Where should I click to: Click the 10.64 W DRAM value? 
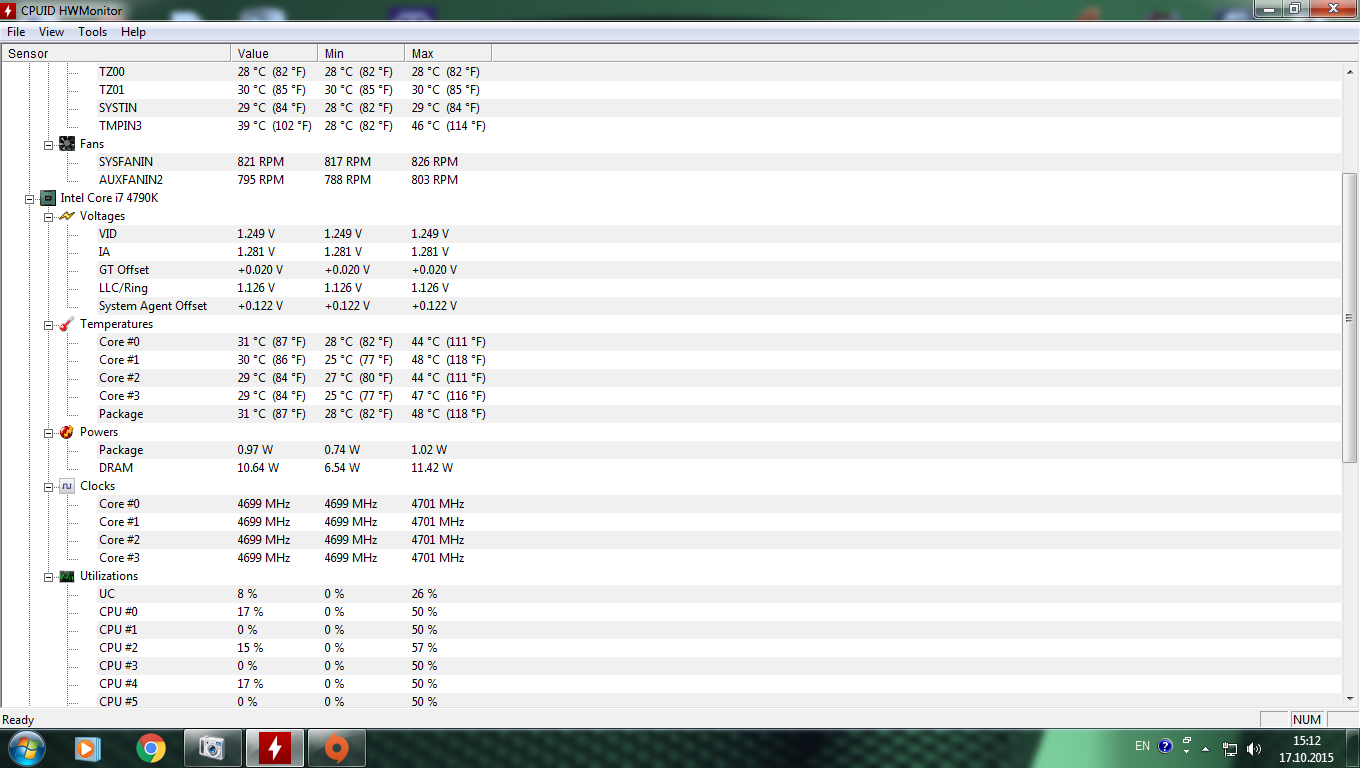pyautogui.click(x=258, y=468)
